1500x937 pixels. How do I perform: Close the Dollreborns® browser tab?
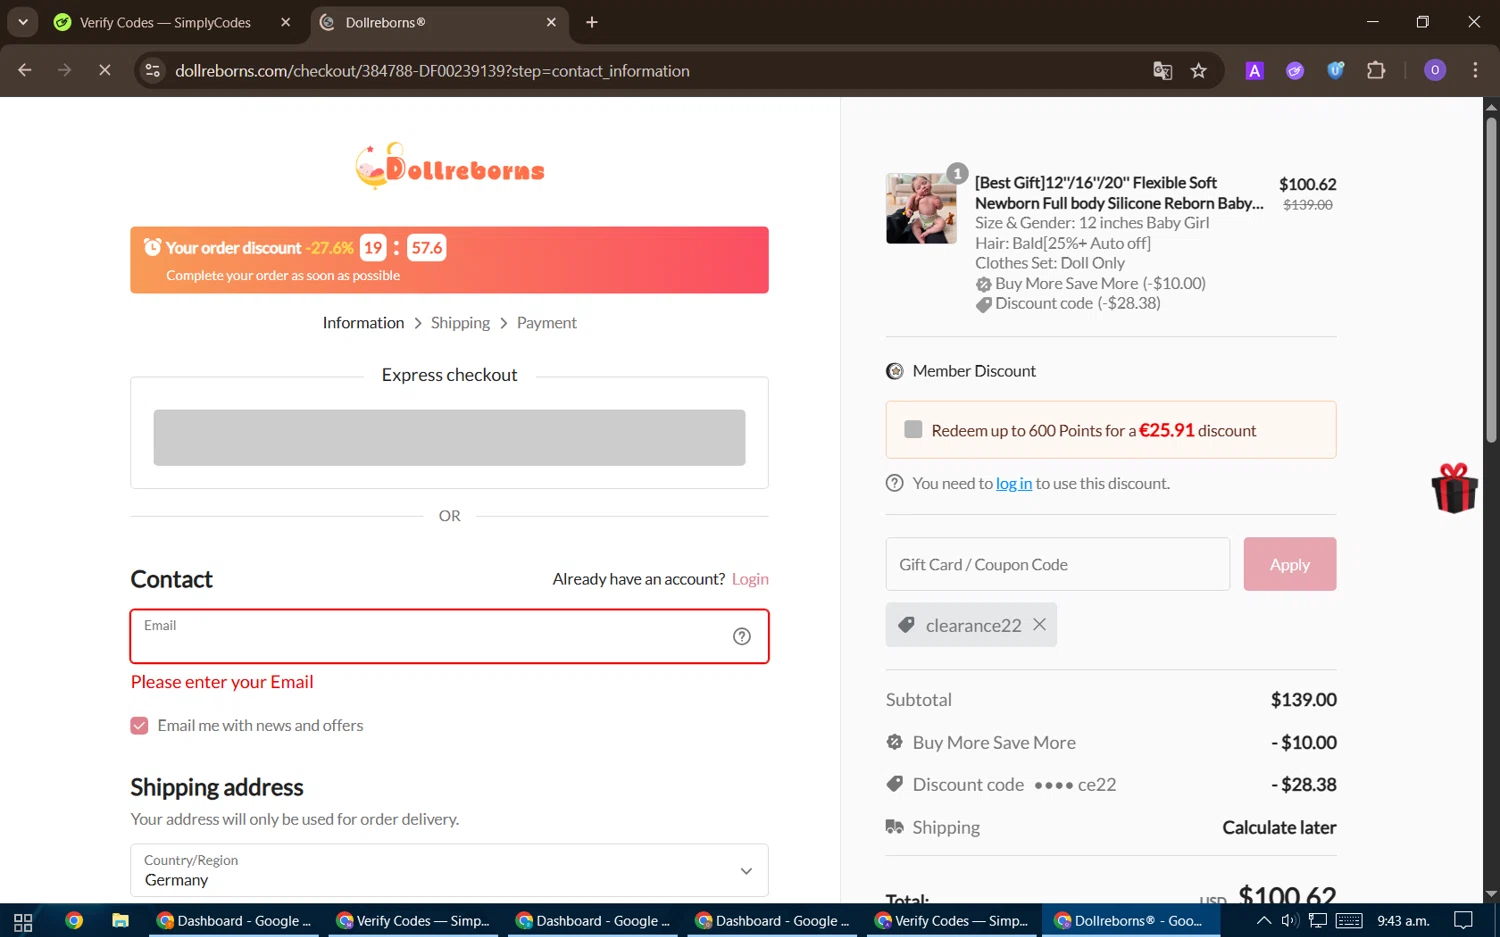point(551,22)
